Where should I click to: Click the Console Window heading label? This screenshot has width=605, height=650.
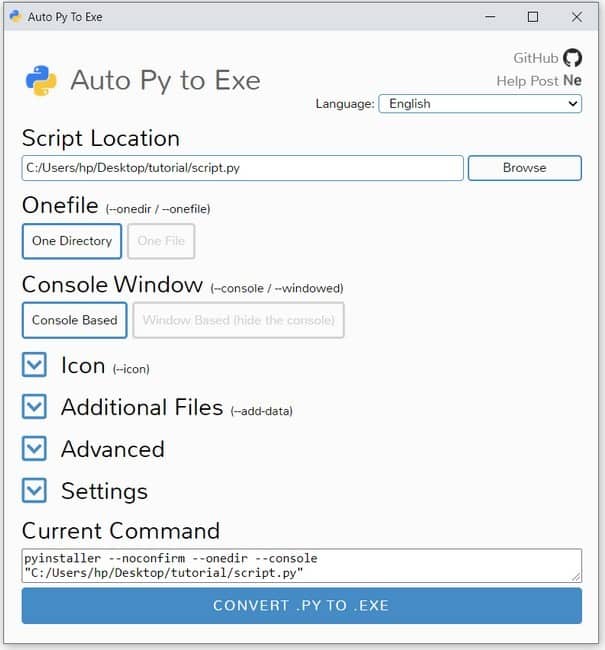coord(112,284)
